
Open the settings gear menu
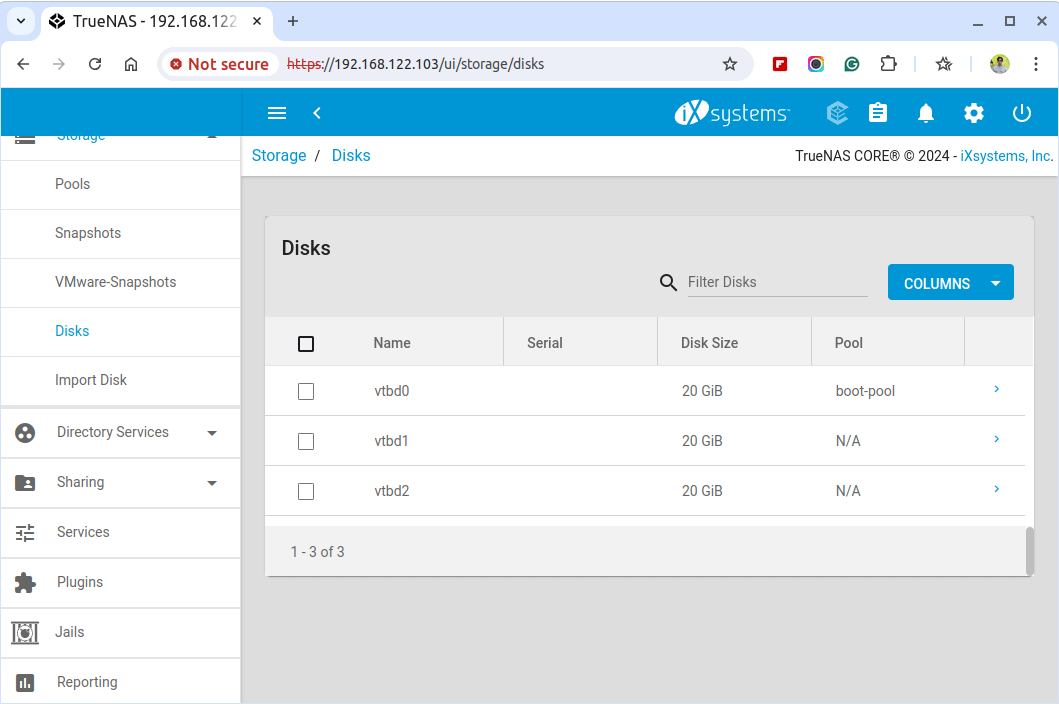[x=973, y=113]
